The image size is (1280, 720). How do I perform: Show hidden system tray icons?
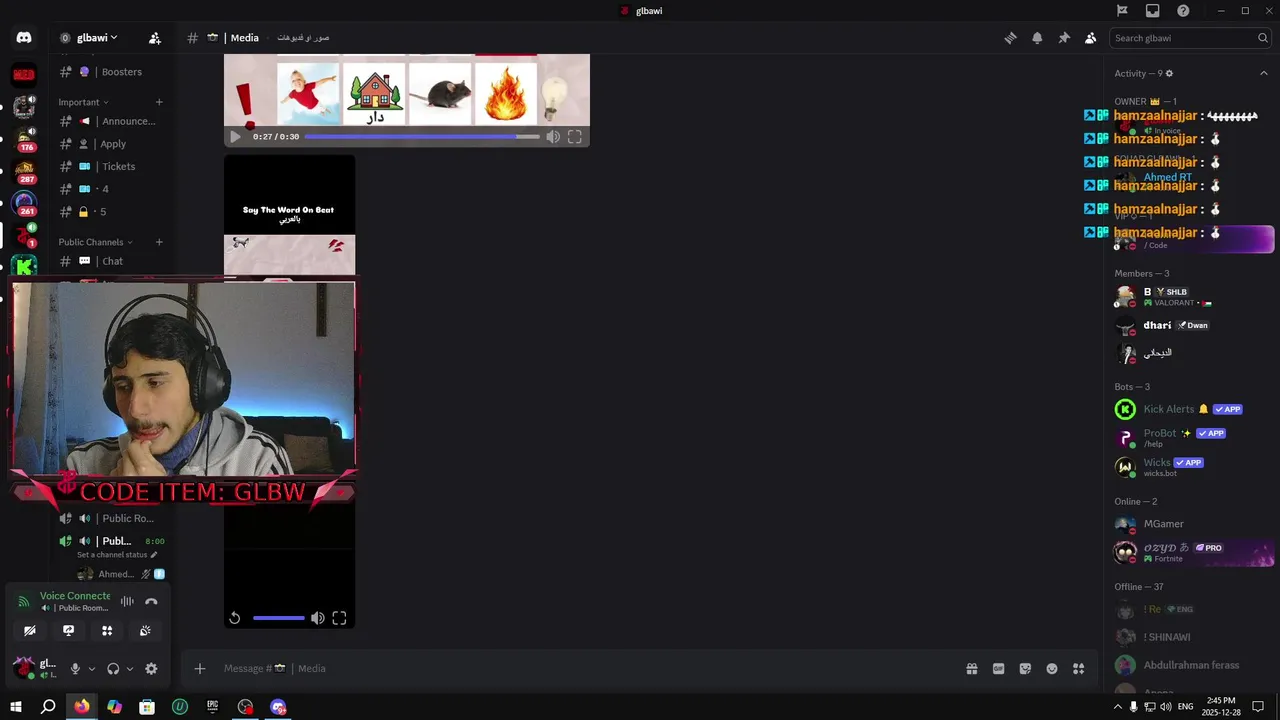tap(1117, 707)
